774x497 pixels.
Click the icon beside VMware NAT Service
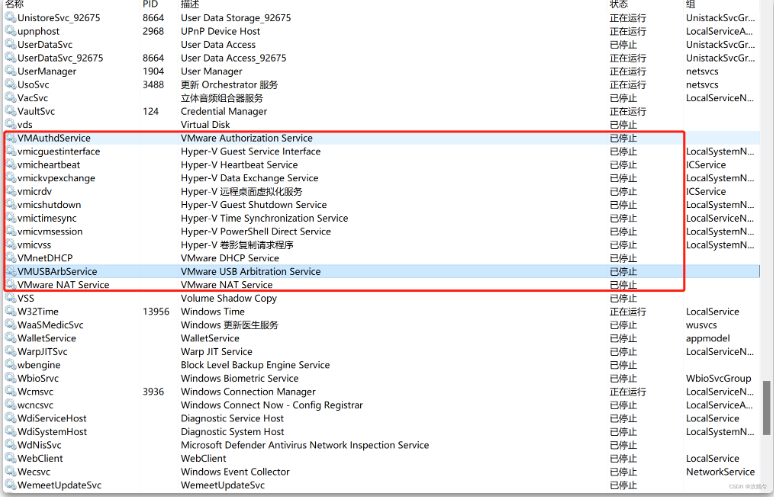[10, 285]
